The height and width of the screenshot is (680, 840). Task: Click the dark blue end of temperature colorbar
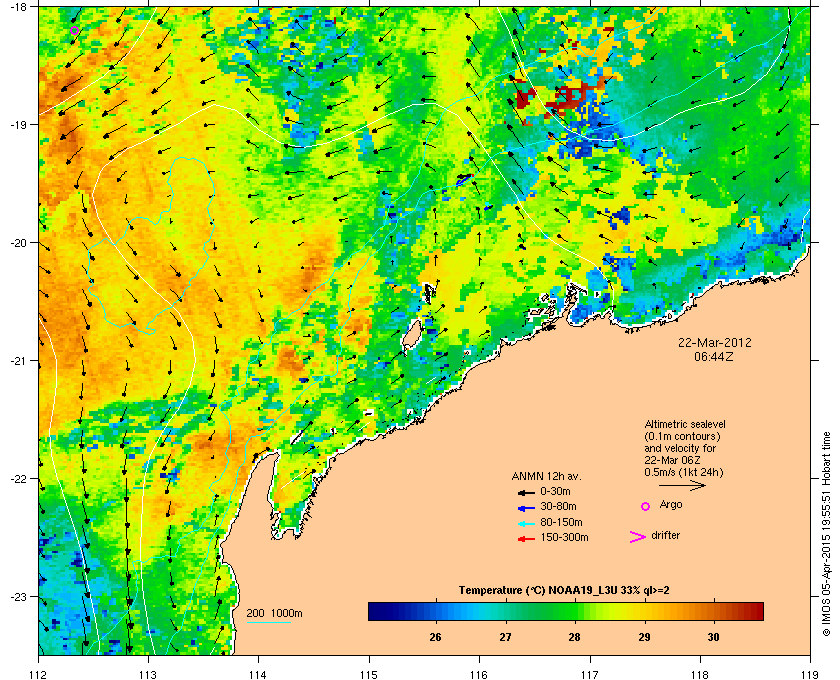374,611
